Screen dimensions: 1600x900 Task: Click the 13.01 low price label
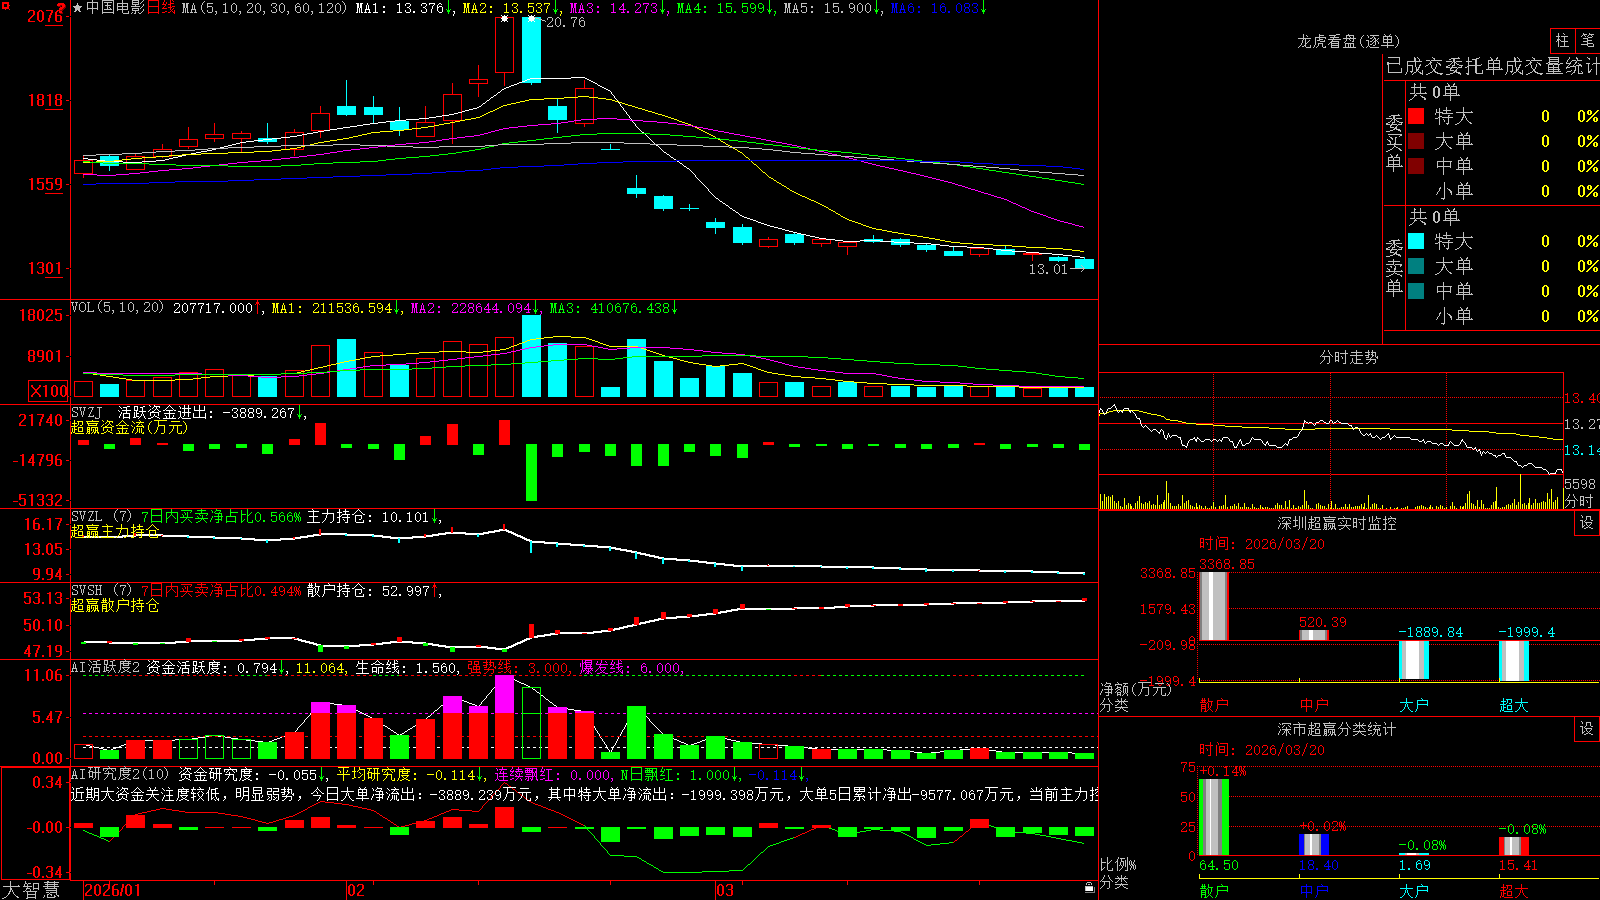(x=1048, y=270)
